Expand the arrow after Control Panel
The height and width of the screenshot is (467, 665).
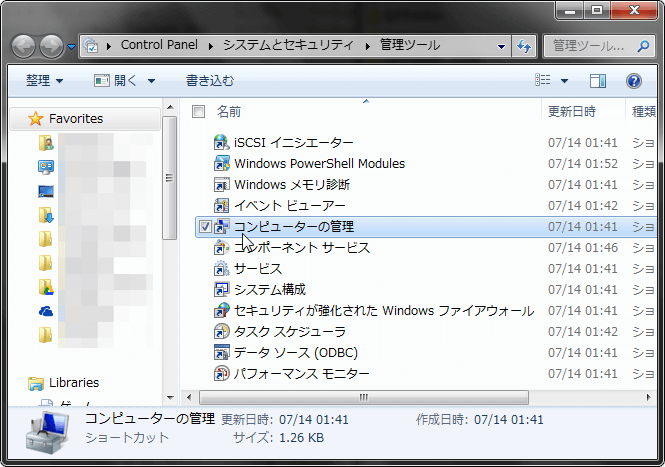(x=211, y=46)
